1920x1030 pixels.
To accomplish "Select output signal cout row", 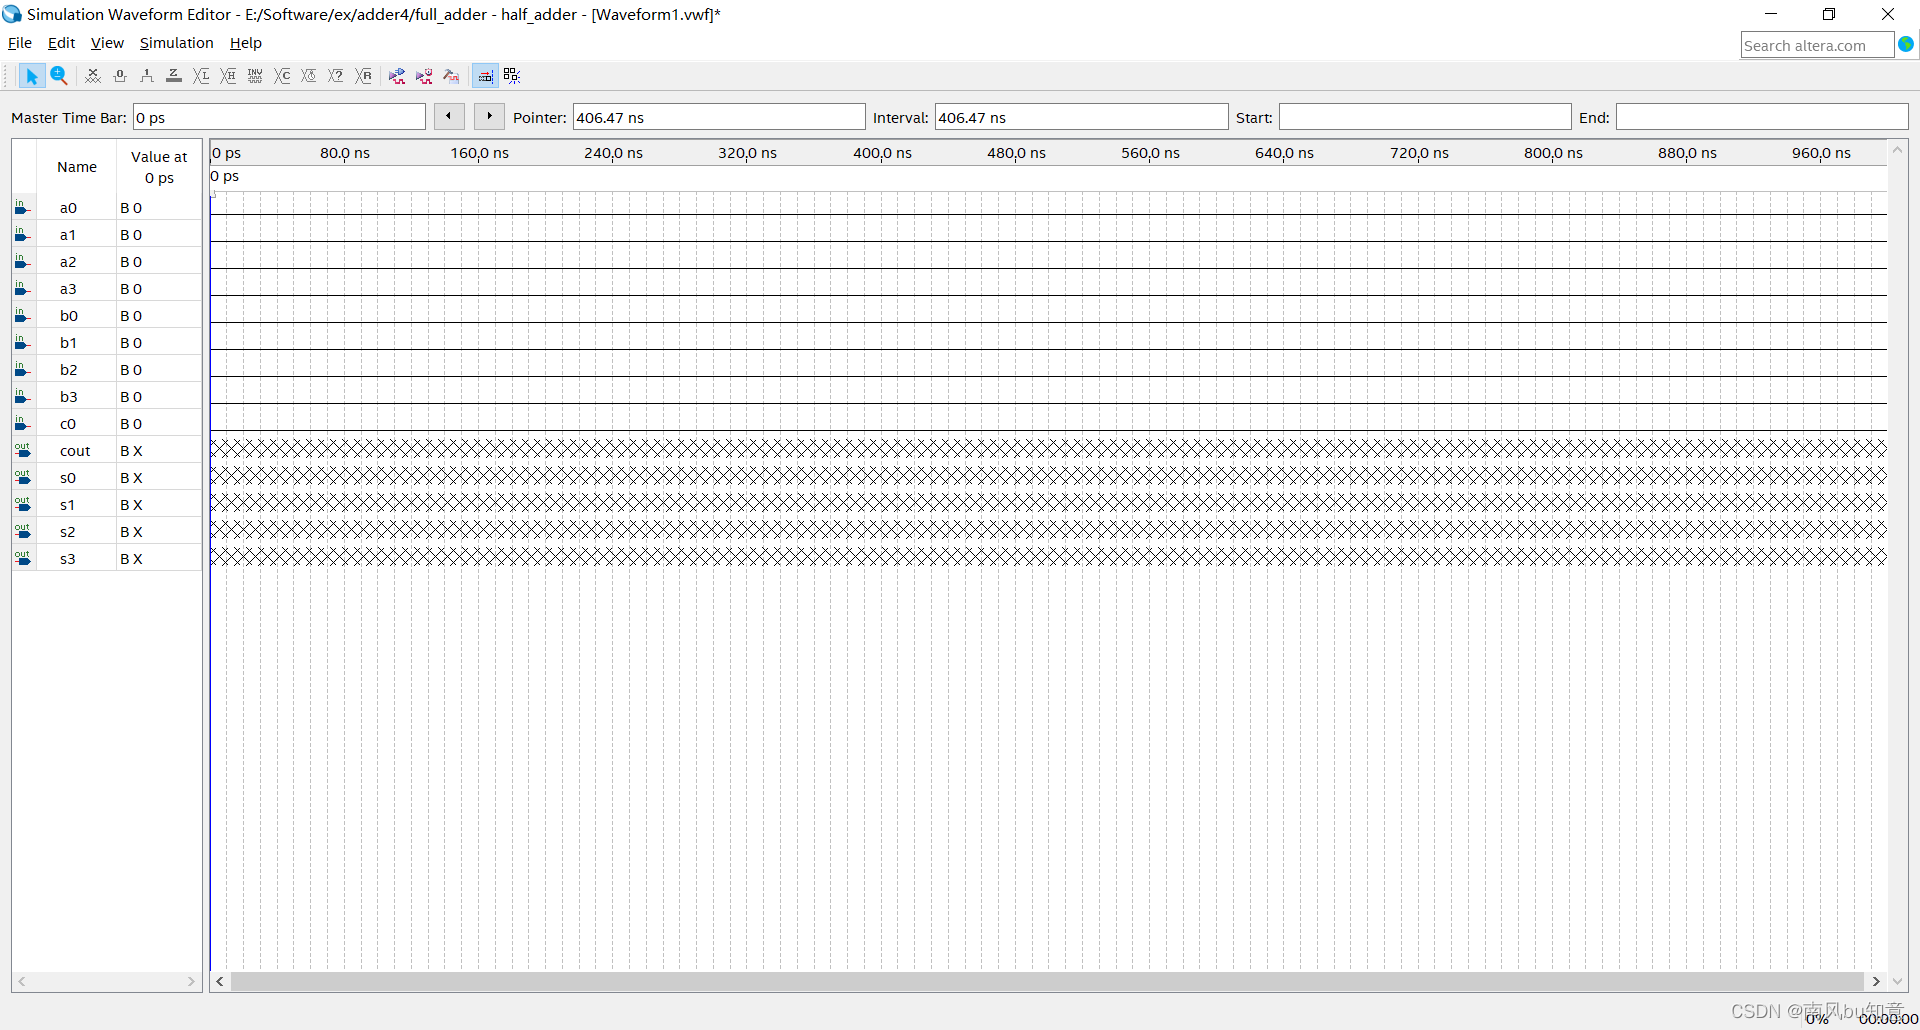I will (107, 451).
